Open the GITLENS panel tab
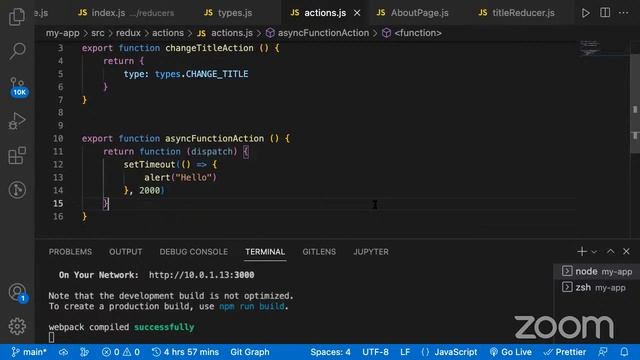640x360 pixels. click(x=319, y=252)
